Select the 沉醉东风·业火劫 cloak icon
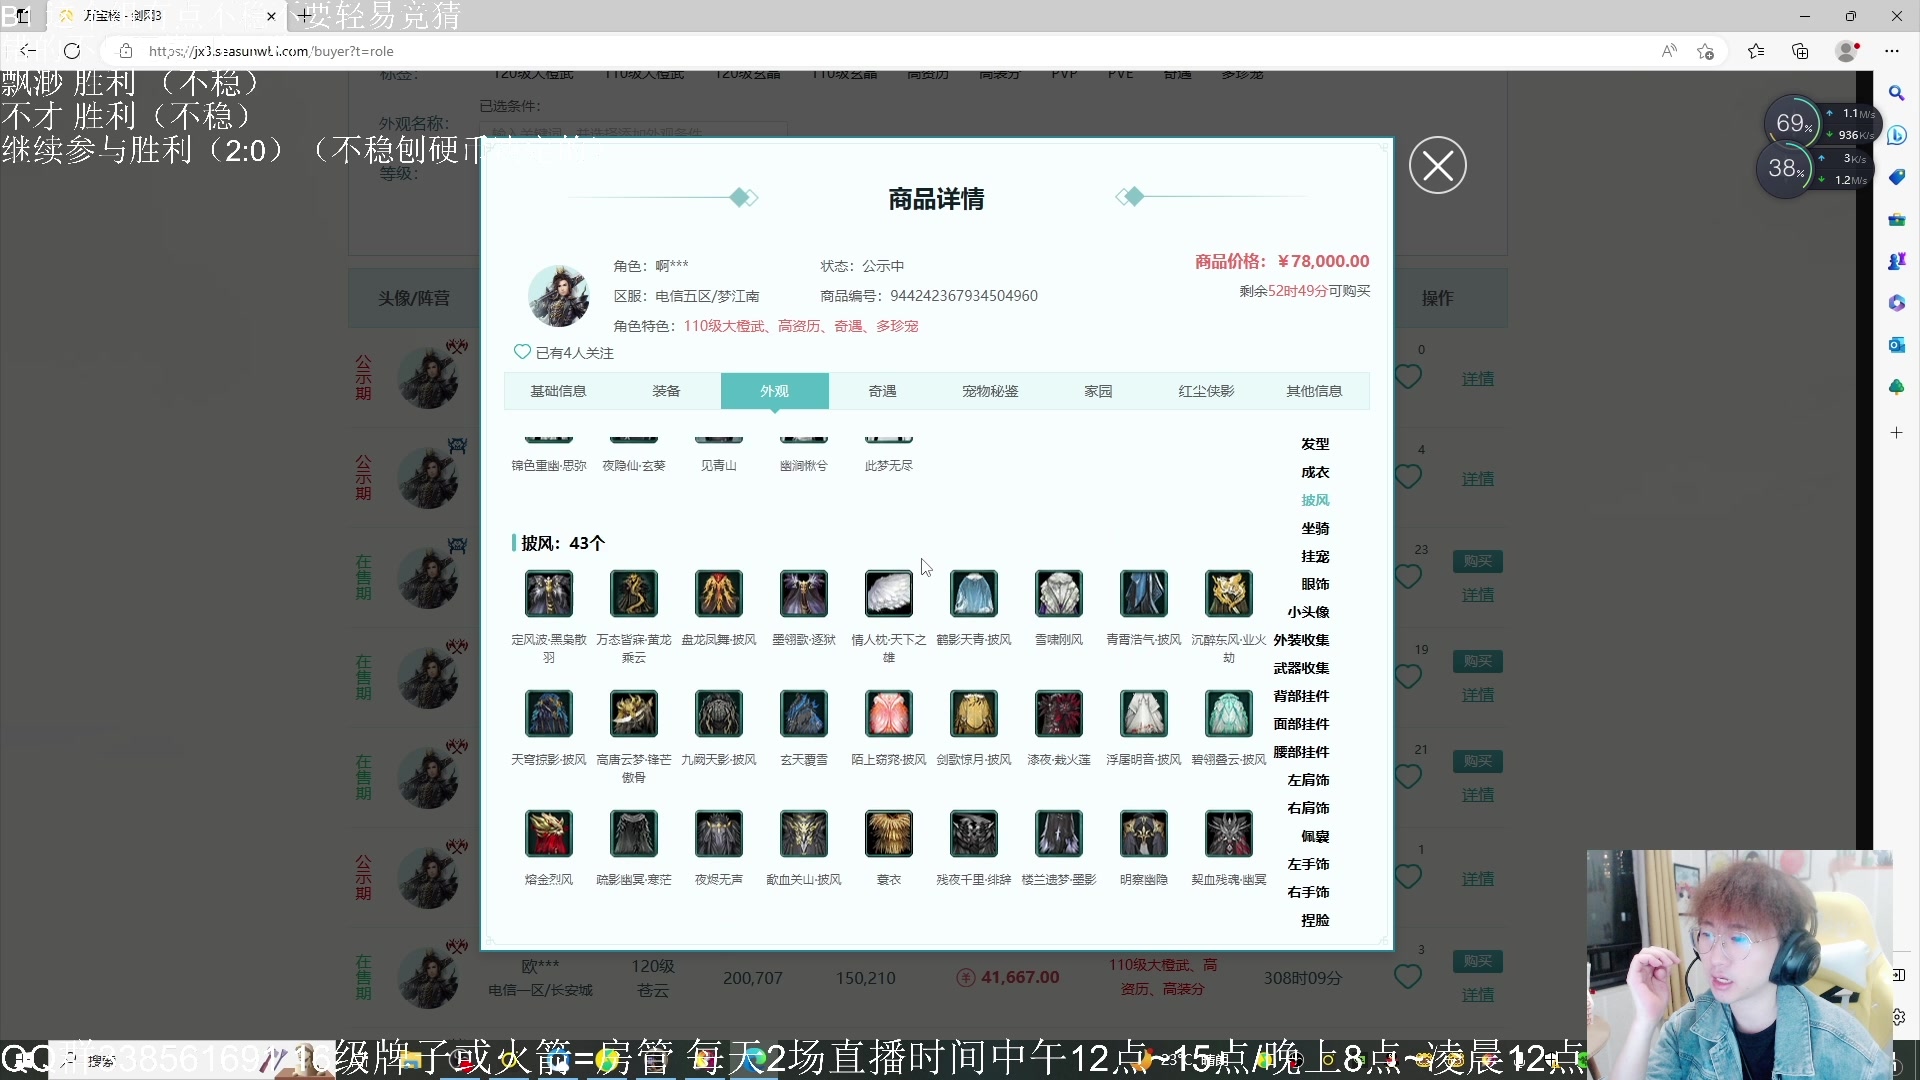This screenshot has width=1920, height=1080. (x=1229, y=594)
